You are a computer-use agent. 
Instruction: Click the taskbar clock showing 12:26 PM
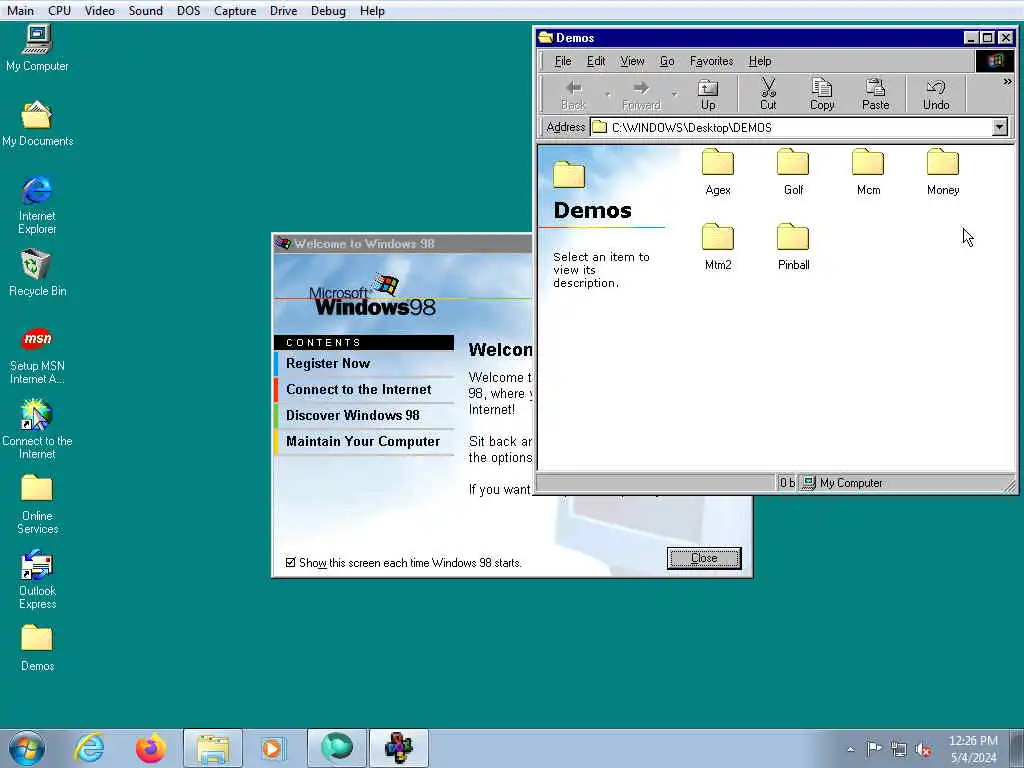point(973,749)
